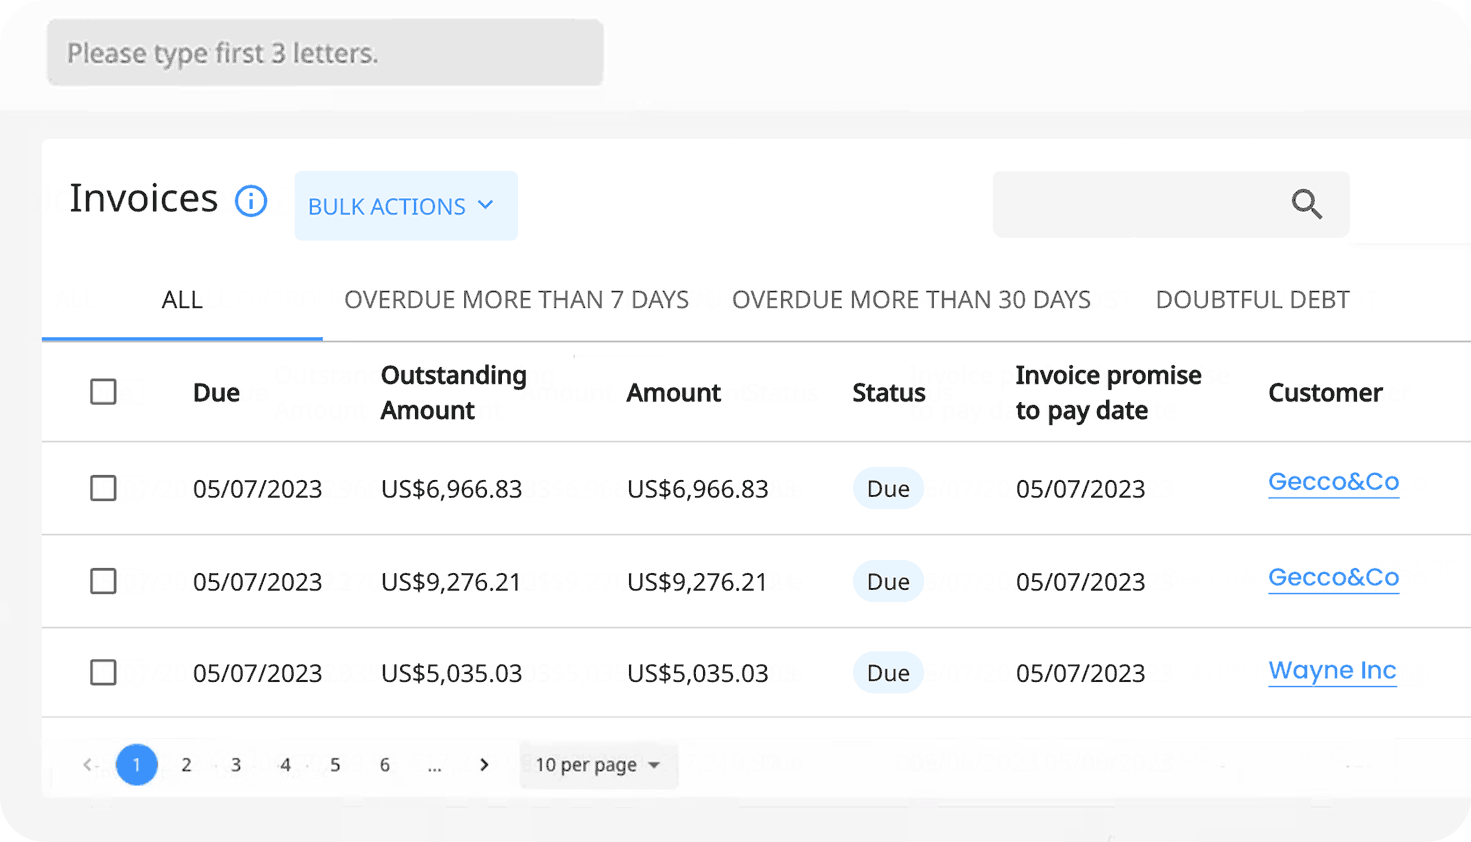Switch to Overdue More Than 7 Days tab
The height and width of the screenshot is (842, 1471).
pyautogui.click(x=516, y=300)
